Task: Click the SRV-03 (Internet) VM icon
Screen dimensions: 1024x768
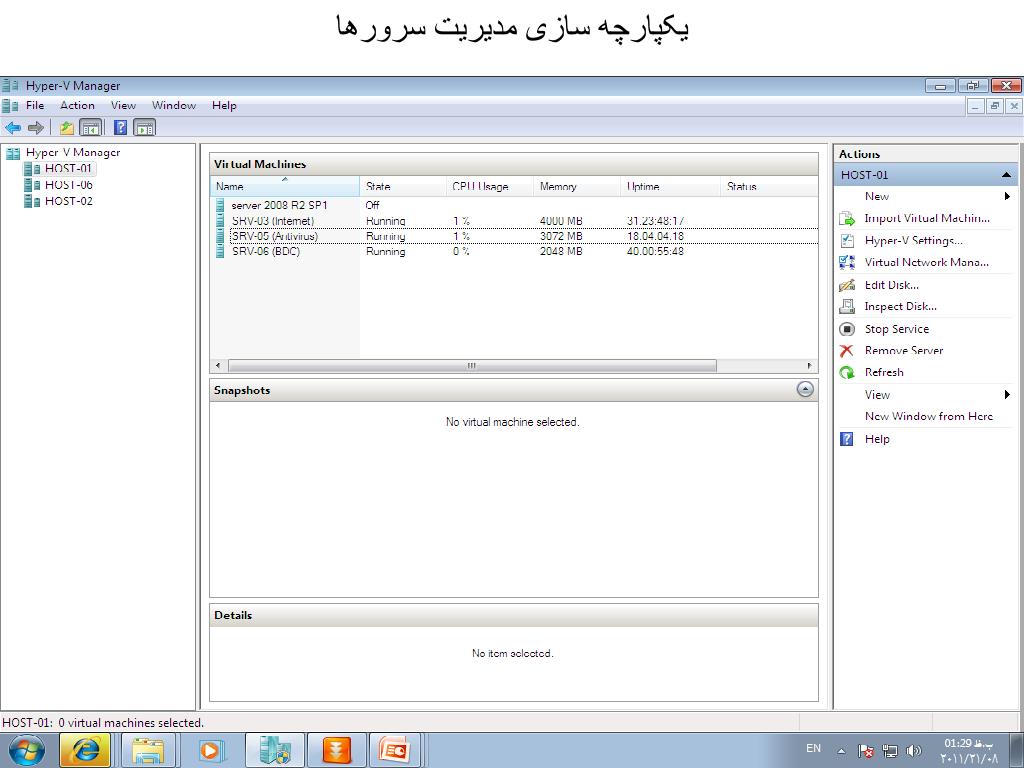Action: point(221,221)
